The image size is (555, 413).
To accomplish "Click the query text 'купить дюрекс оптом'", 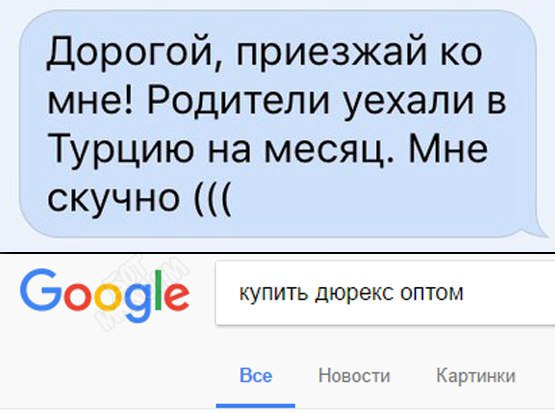I will 351,293.
